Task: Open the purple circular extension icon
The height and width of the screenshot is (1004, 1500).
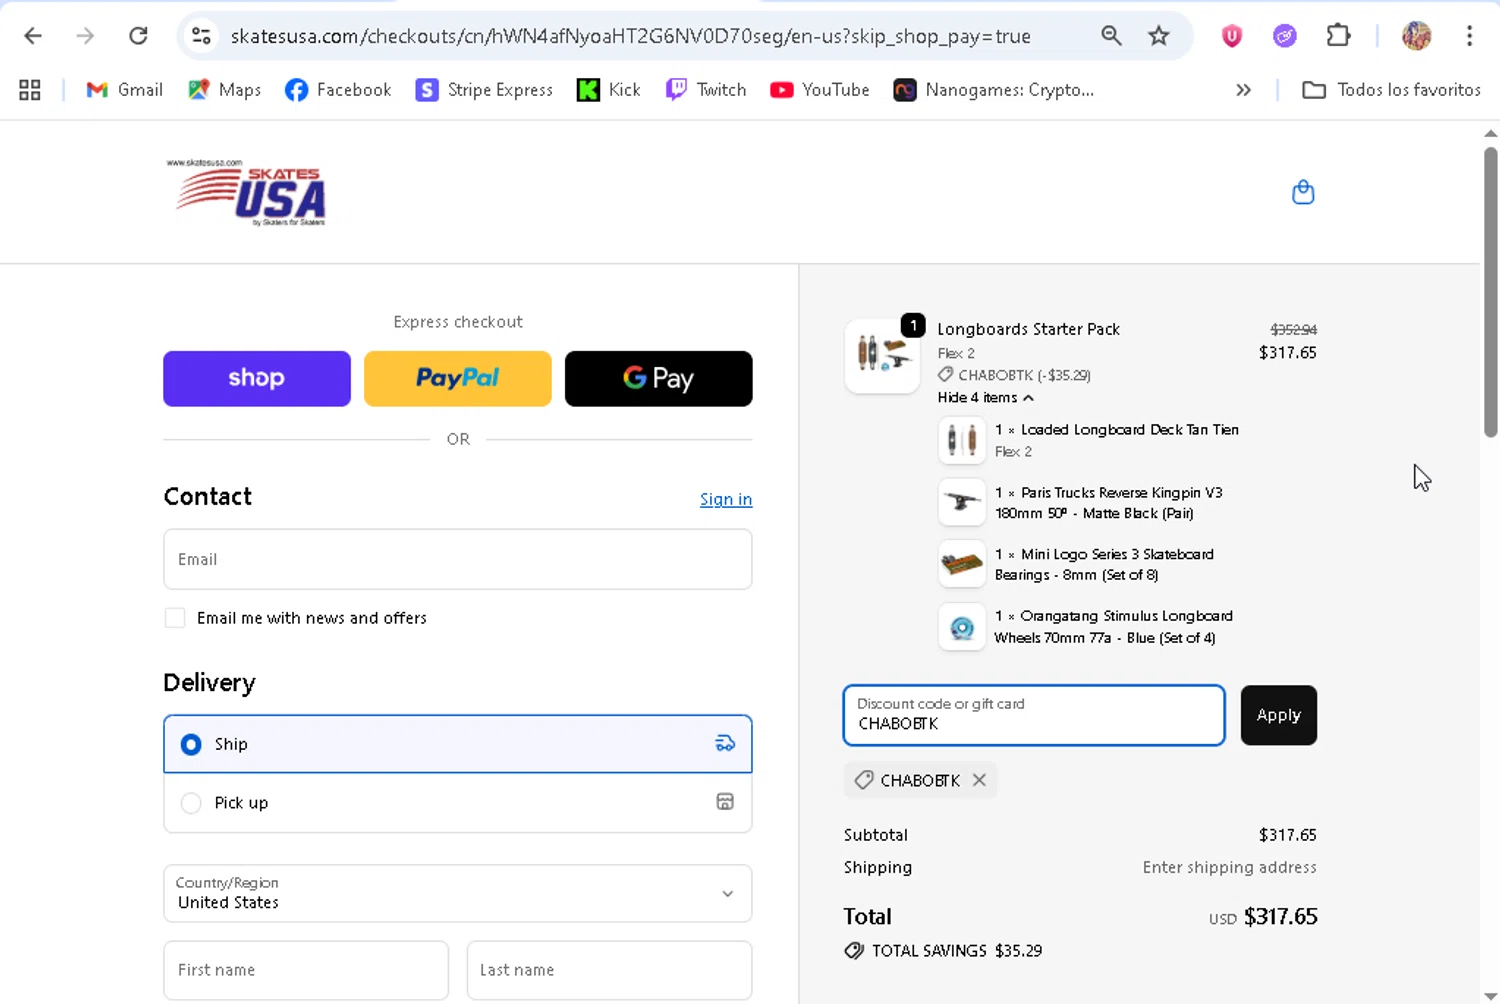Action: (1285, 36)
